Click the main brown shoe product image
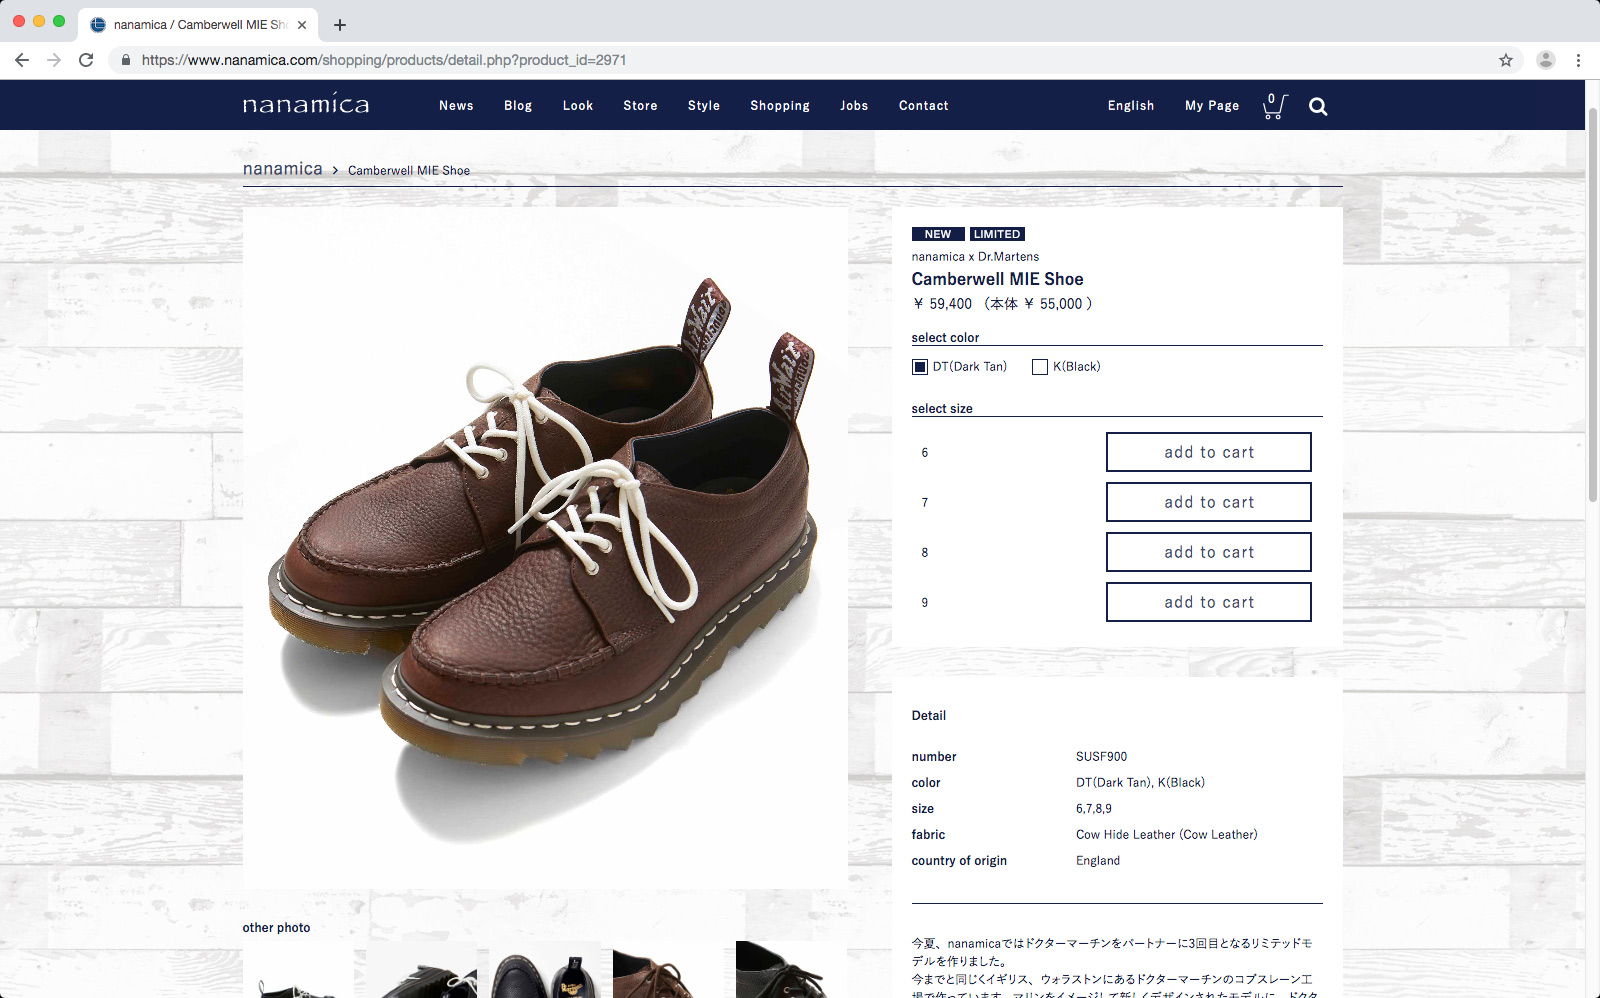 click(545, 548)
